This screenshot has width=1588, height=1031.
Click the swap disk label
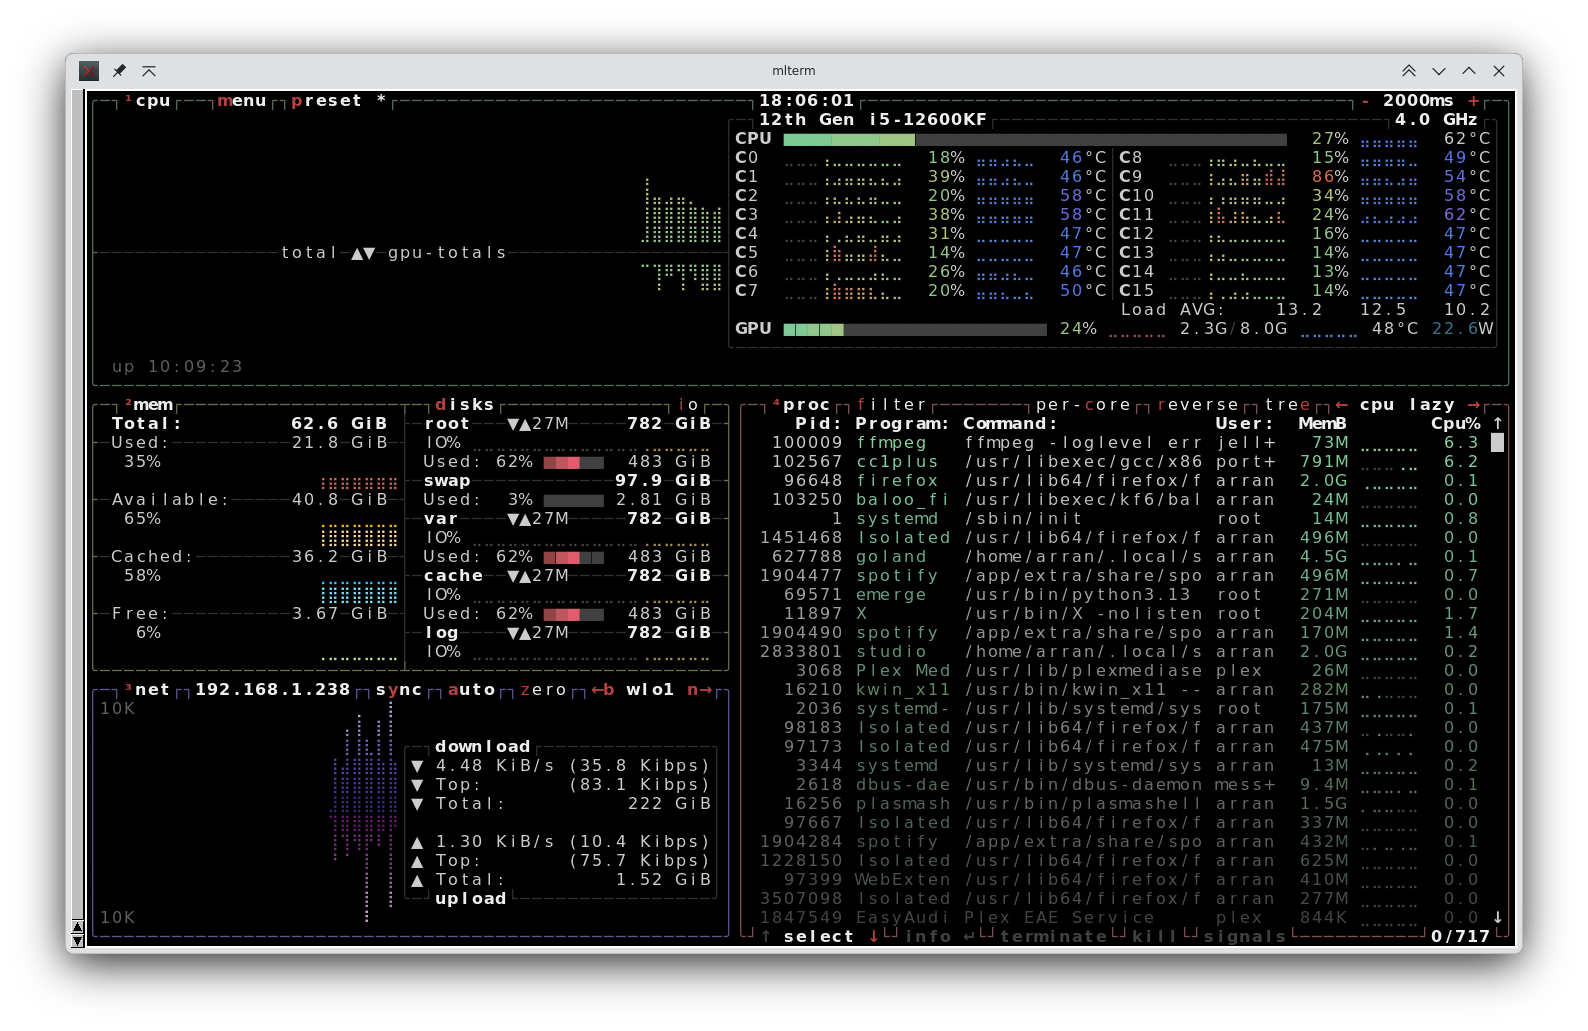(447, 481)
